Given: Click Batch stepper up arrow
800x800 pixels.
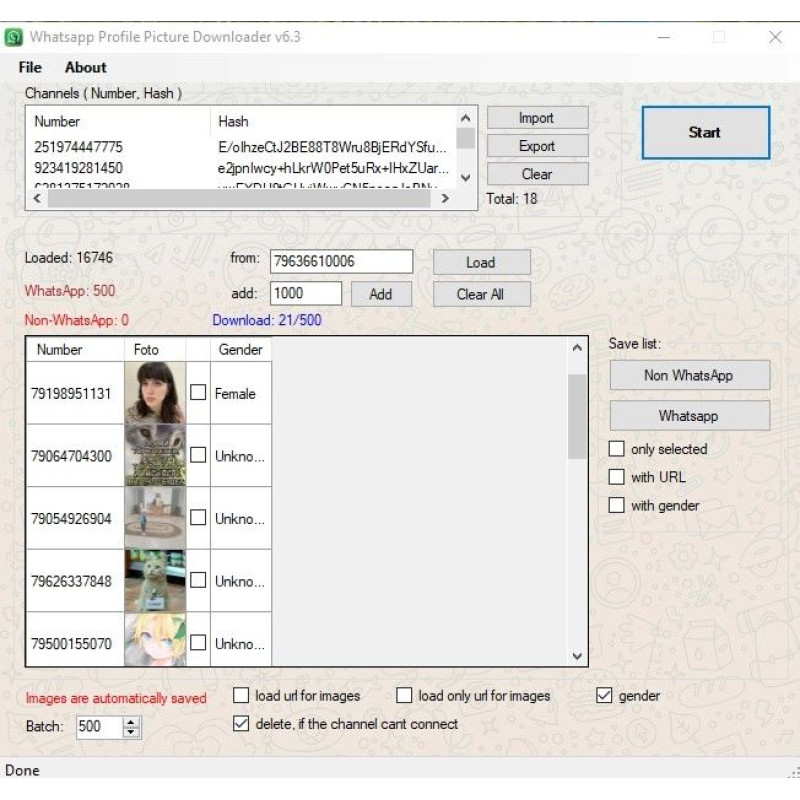Looking at the screenshot, I should [x=131, y=722].
